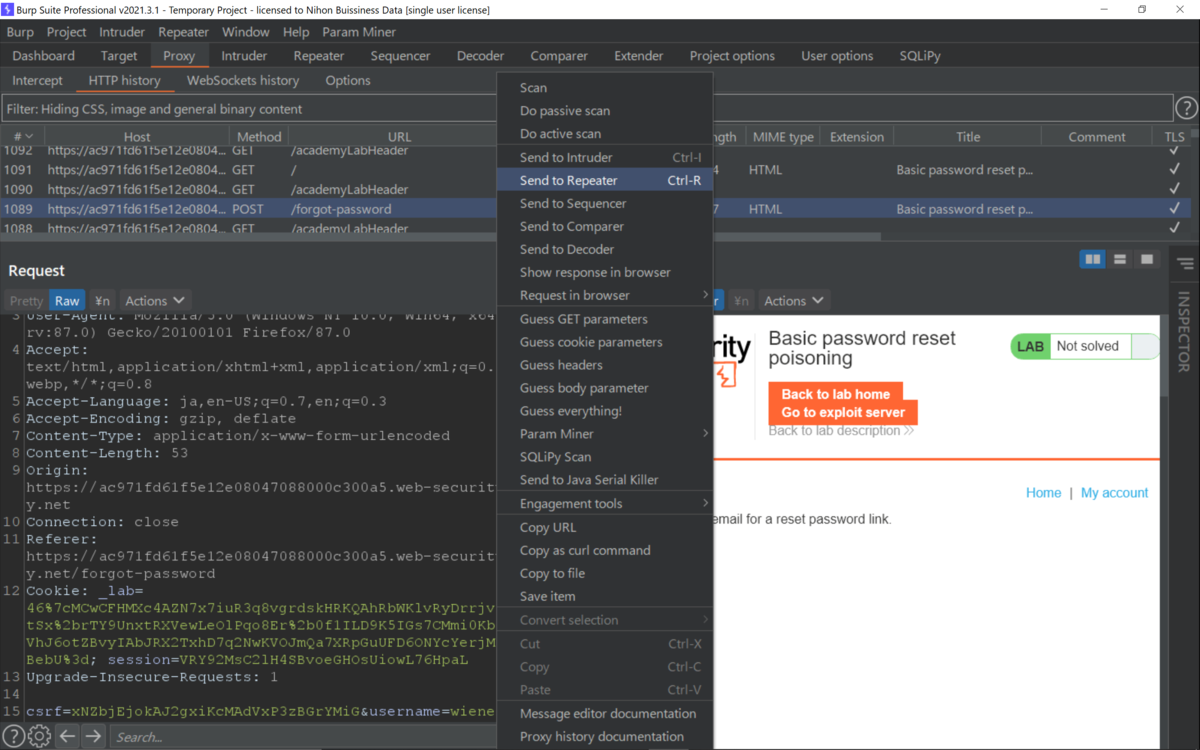The image size is (1200, 750).
Task: Expand the Engagement tools submenu
Action: [x=605, y=503]
